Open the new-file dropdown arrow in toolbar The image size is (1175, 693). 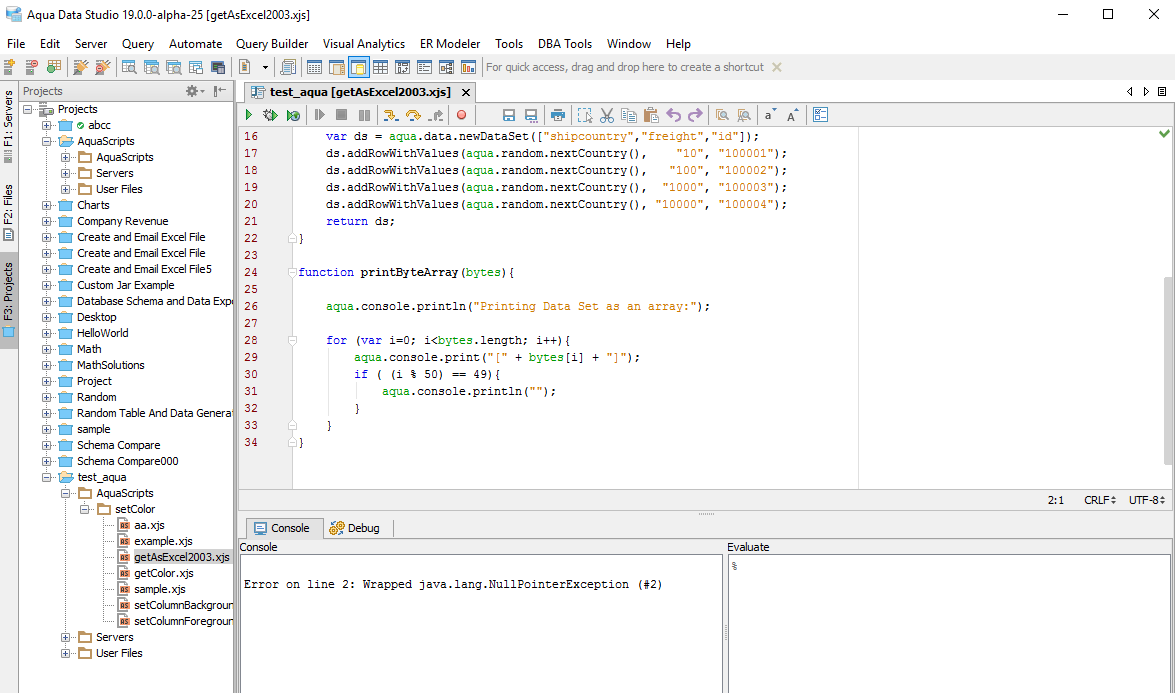point(265,67)
